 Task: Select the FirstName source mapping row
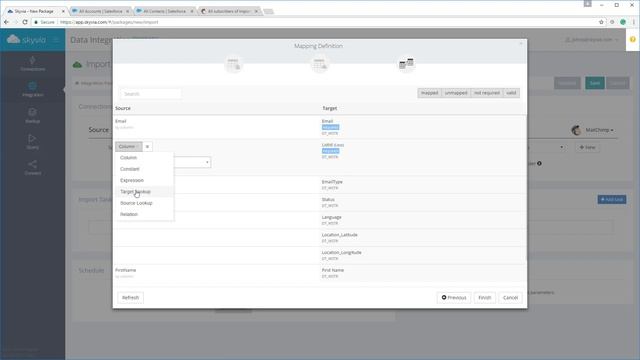(x=216, y=273)
